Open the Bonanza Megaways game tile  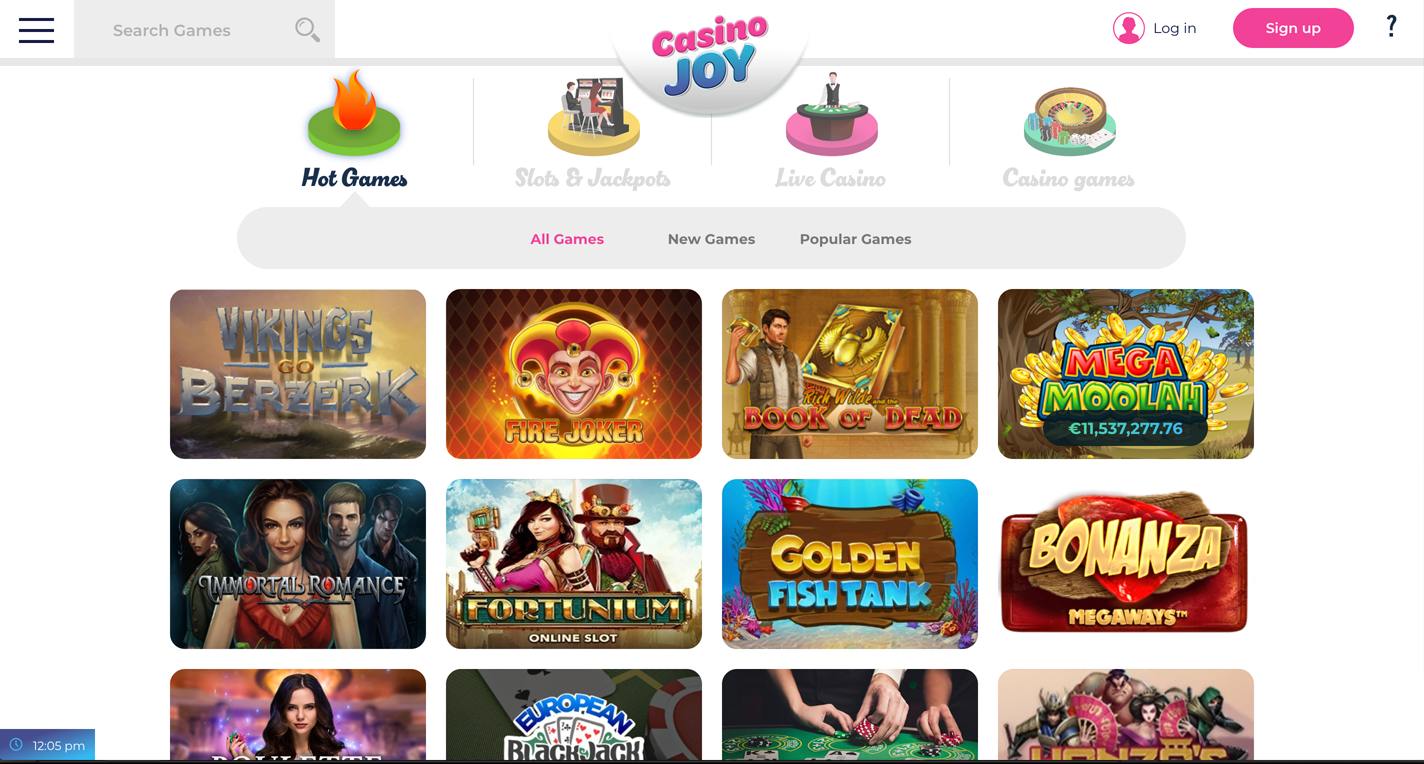pos(1126,564)
